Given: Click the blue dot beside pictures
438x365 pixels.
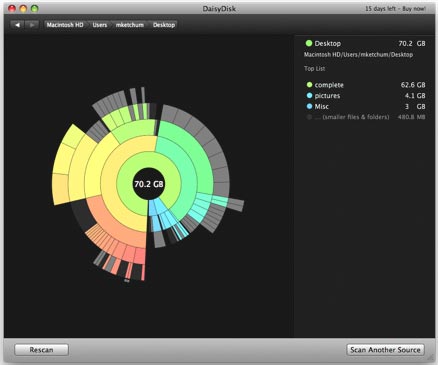Looking at the screenshot, I should coord(309,96).
